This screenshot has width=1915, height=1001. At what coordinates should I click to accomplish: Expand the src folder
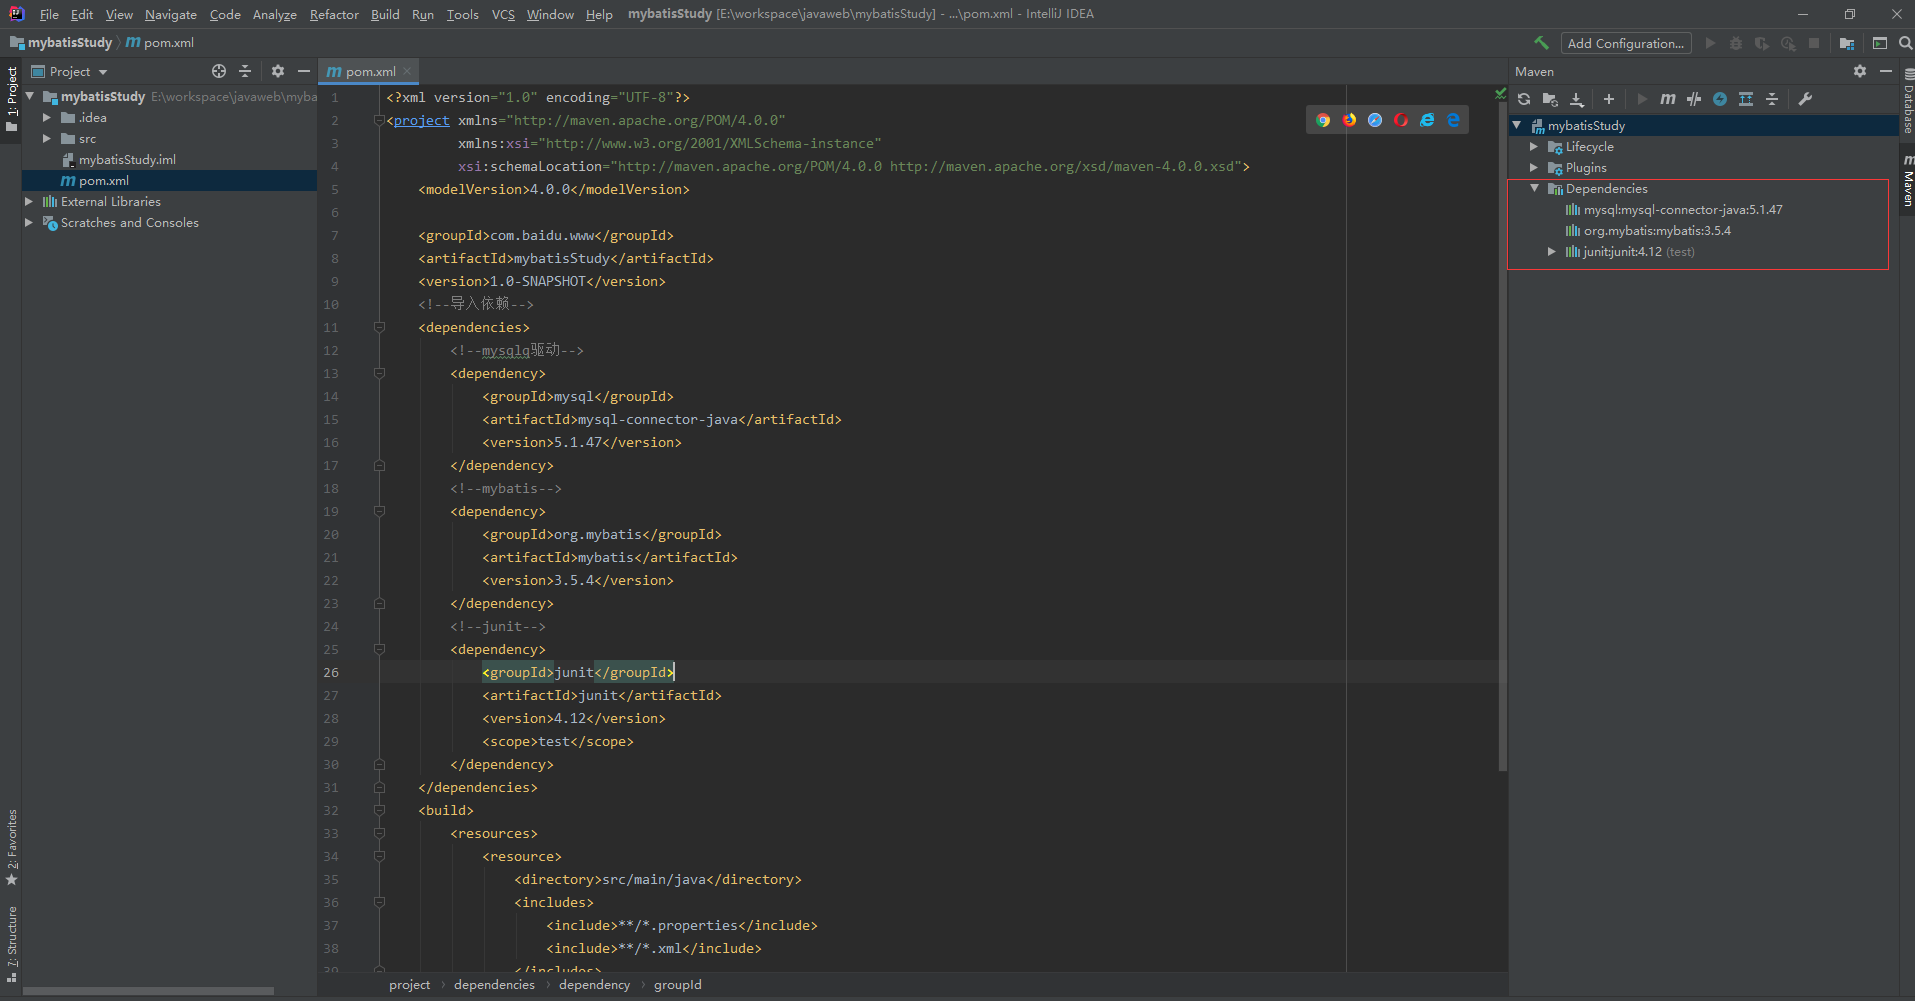46,138
